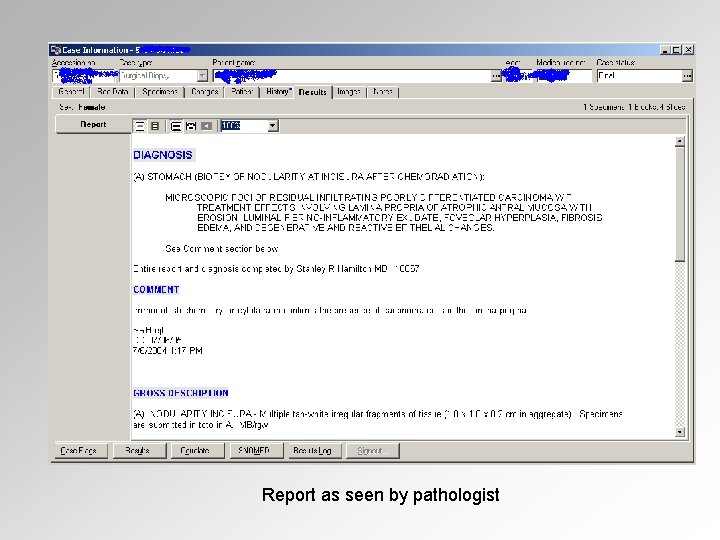Click the line starting 'MICROSCOPIC FOCI OF RESIDUAL'

pos(368,197)
